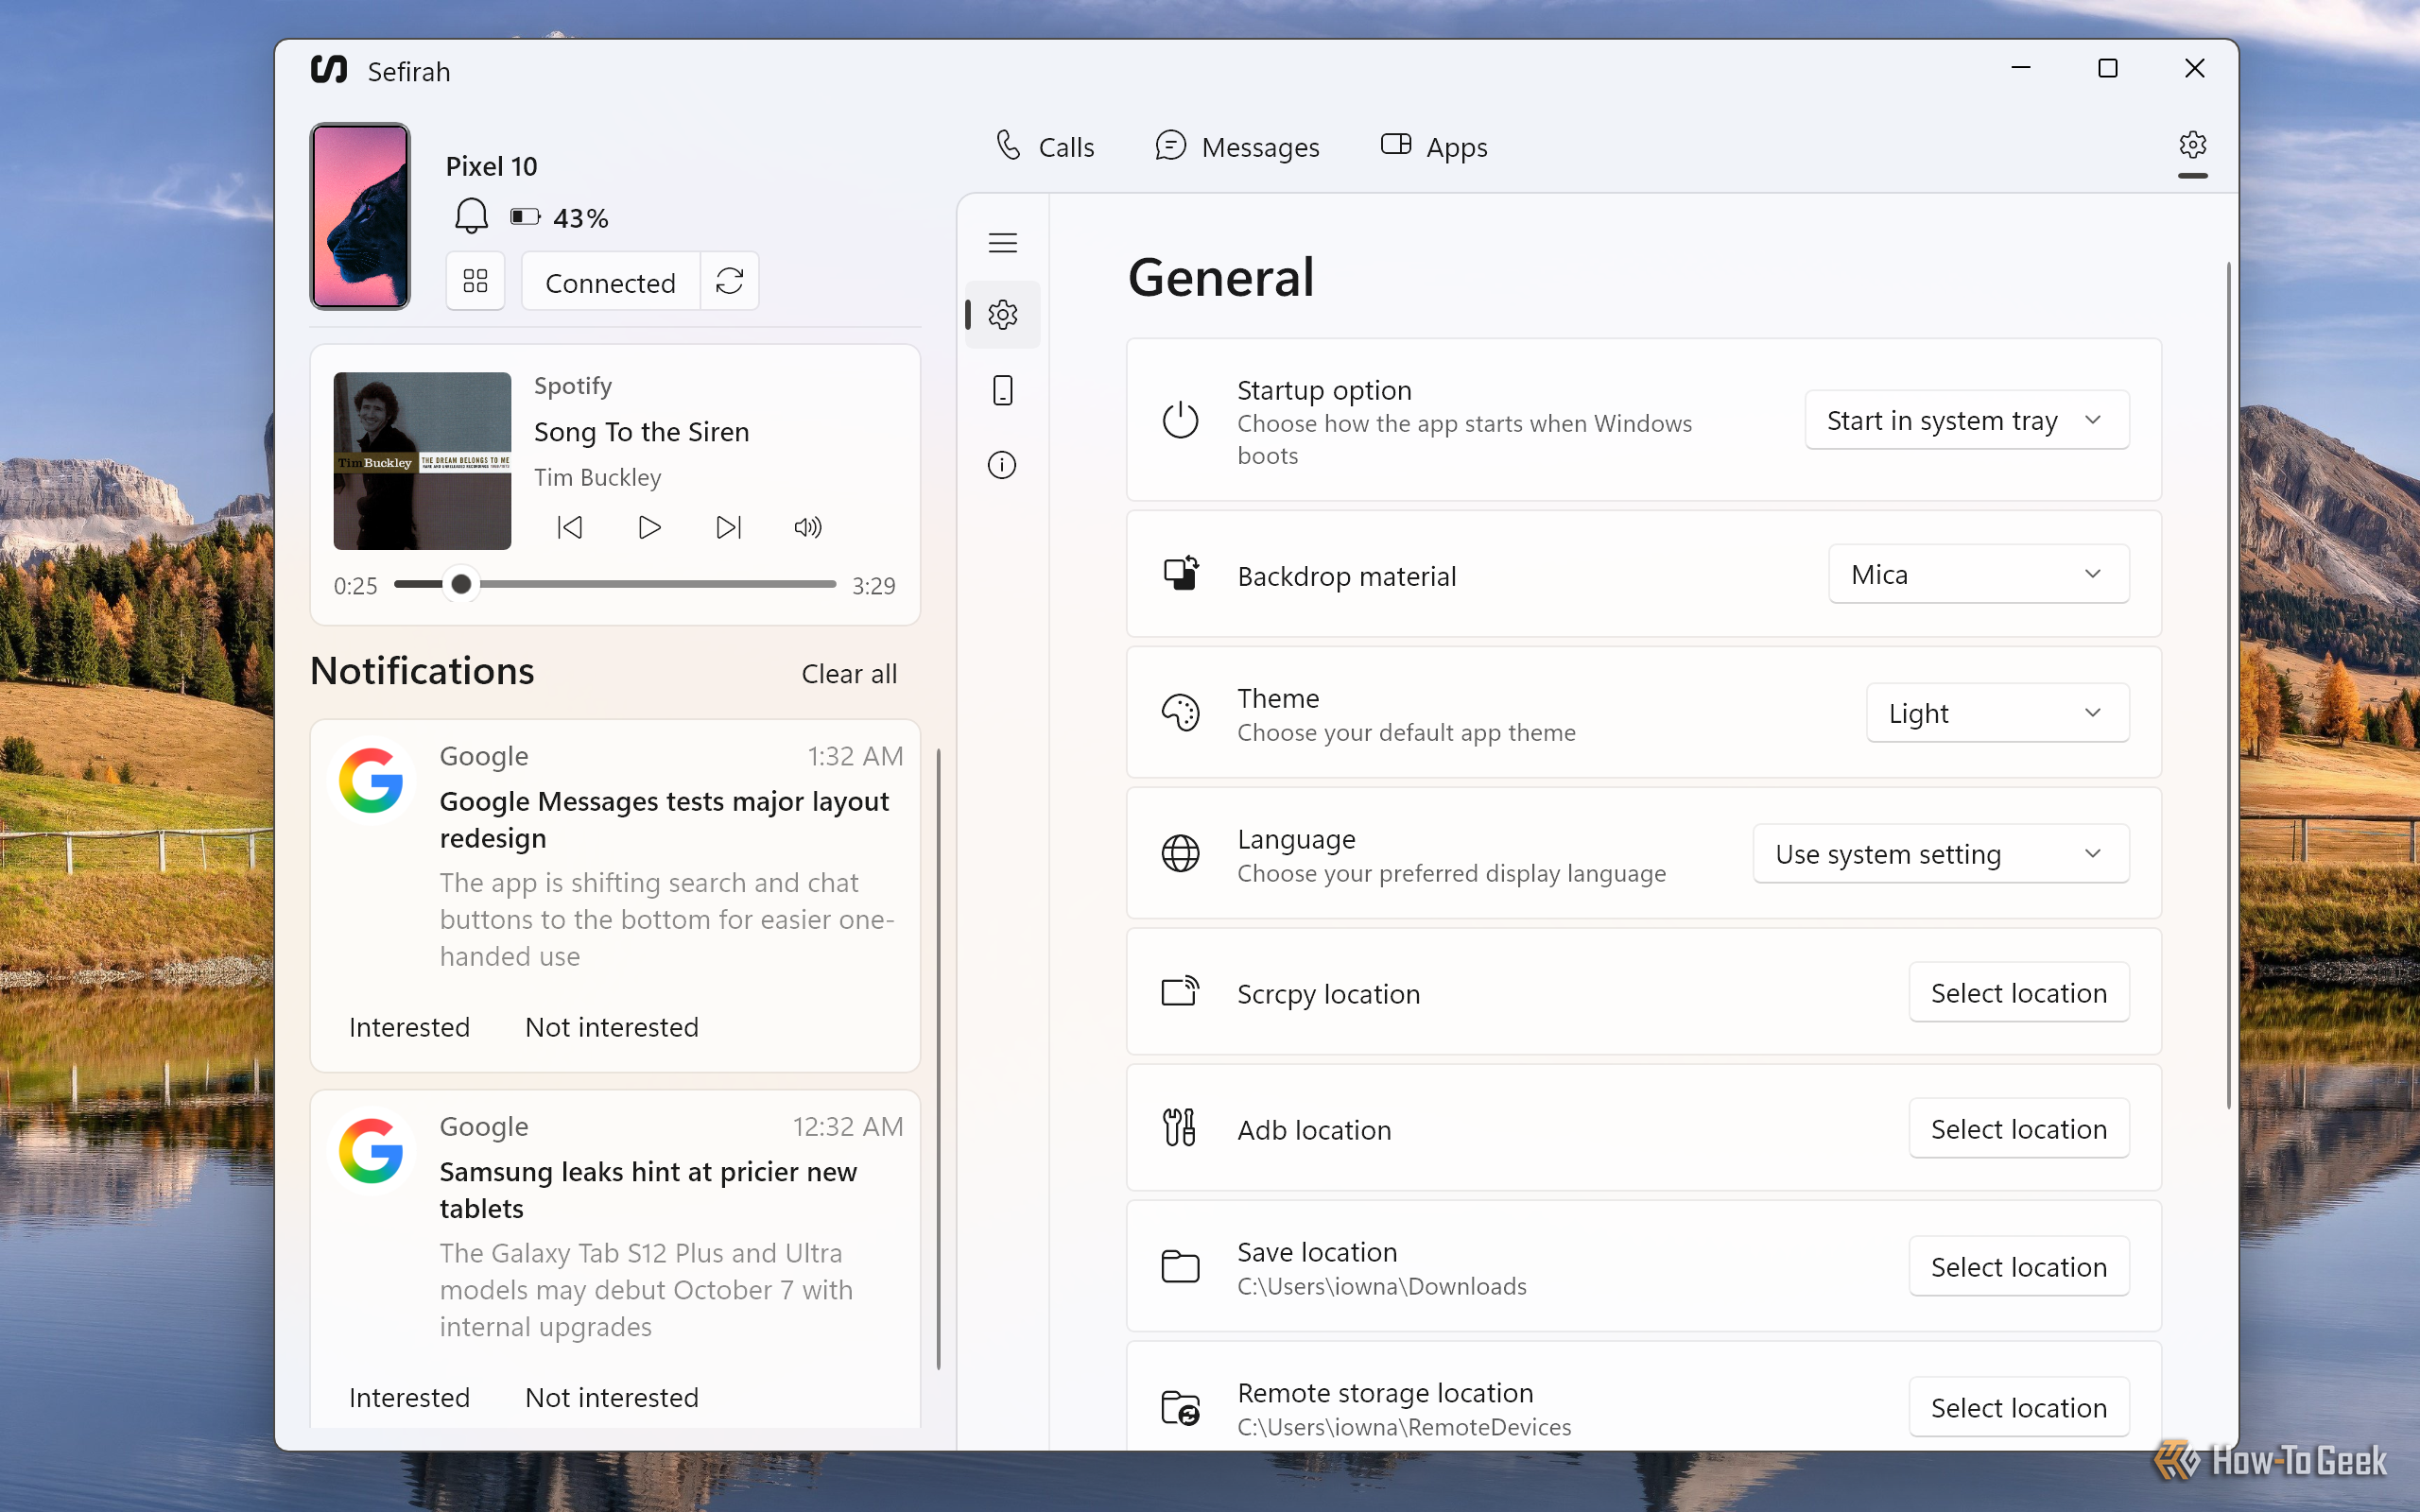Open the About info icon in sidebar
The image size is (2420, 1512).
(x=1002, y=465)
